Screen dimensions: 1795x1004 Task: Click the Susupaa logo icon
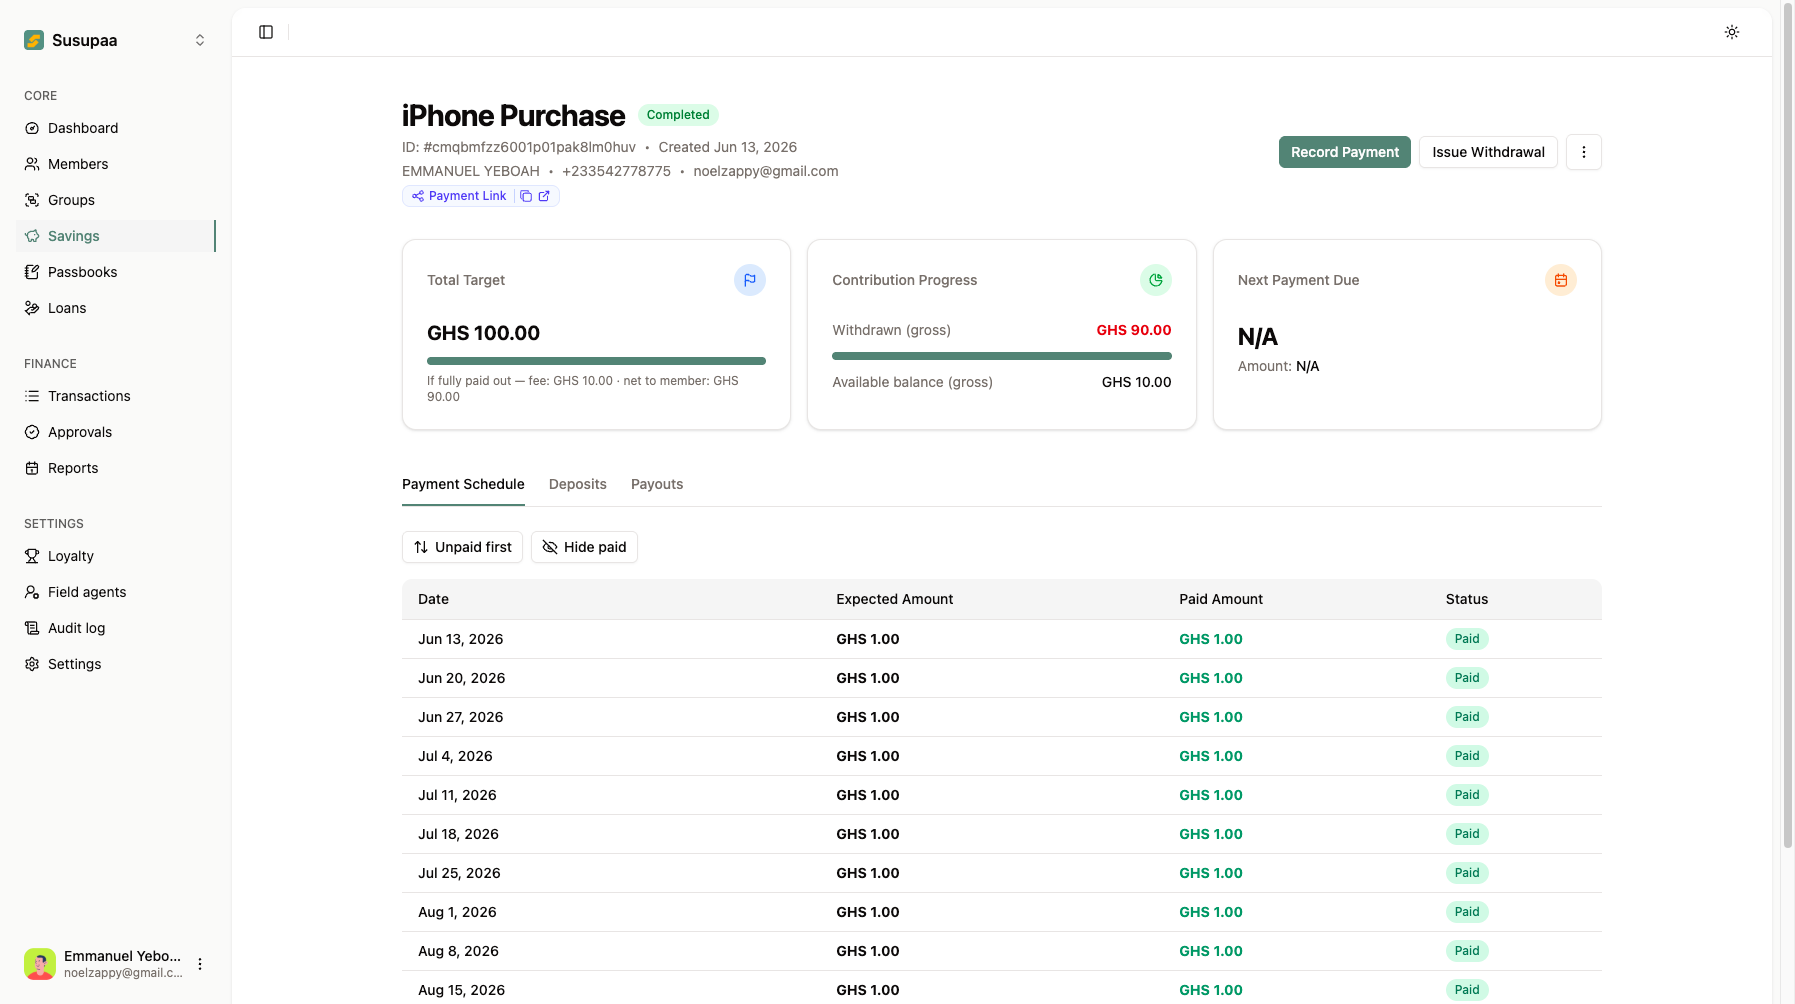click(x=34, y=40)
